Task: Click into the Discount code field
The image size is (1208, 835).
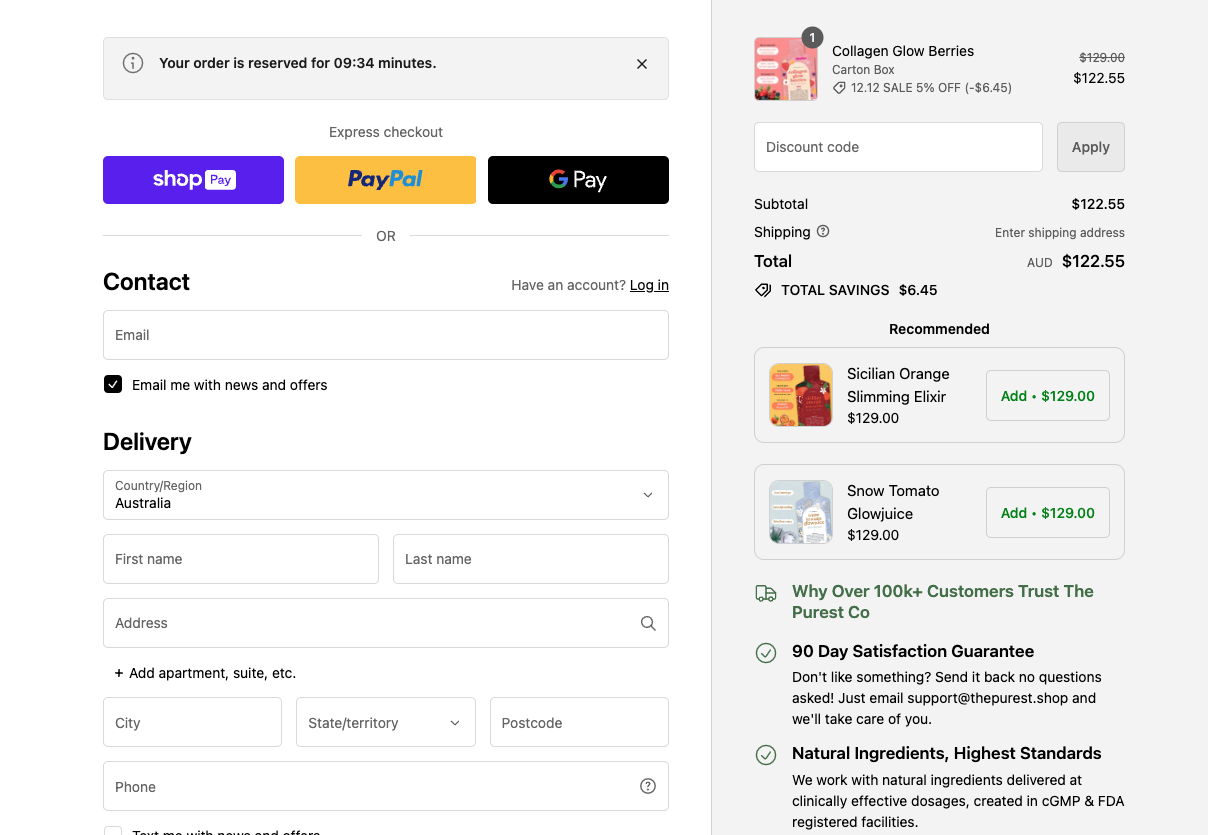Action: click(x=898, y=147)
